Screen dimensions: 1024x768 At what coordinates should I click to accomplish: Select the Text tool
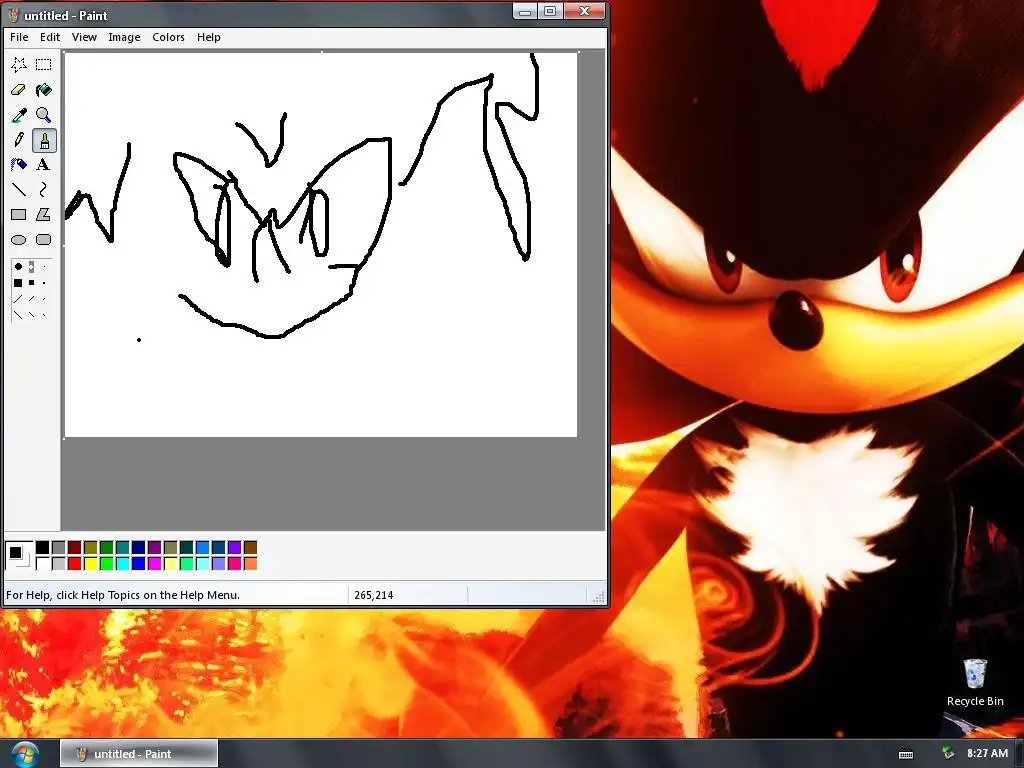point(44,165)
